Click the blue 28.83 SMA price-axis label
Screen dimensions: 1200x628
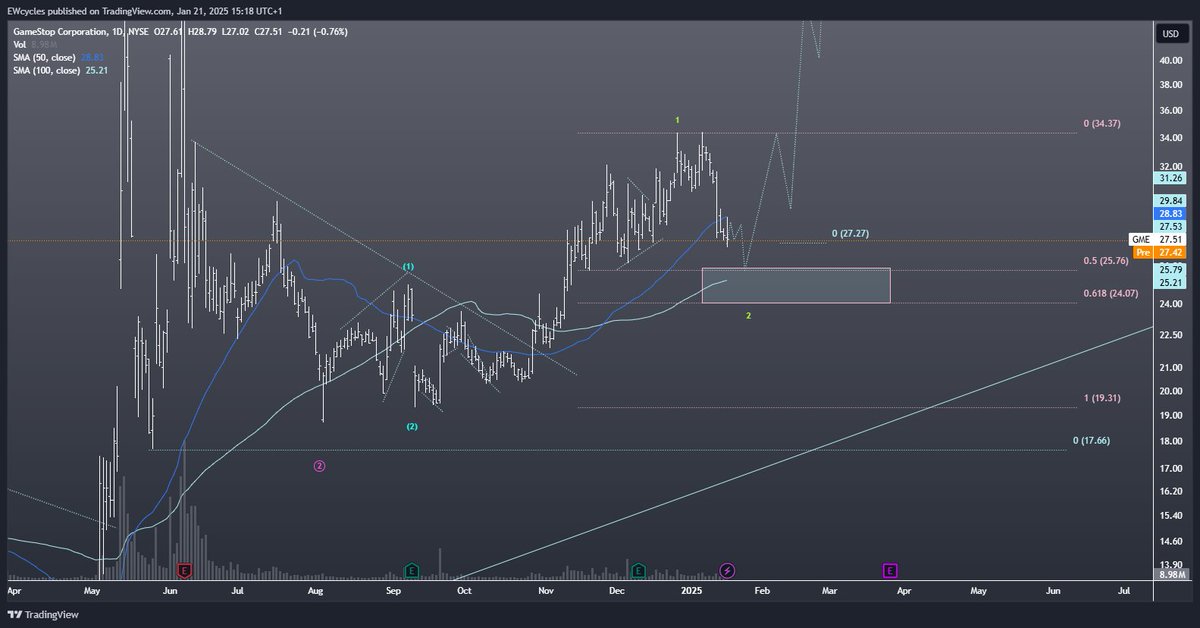point(1170,215)
